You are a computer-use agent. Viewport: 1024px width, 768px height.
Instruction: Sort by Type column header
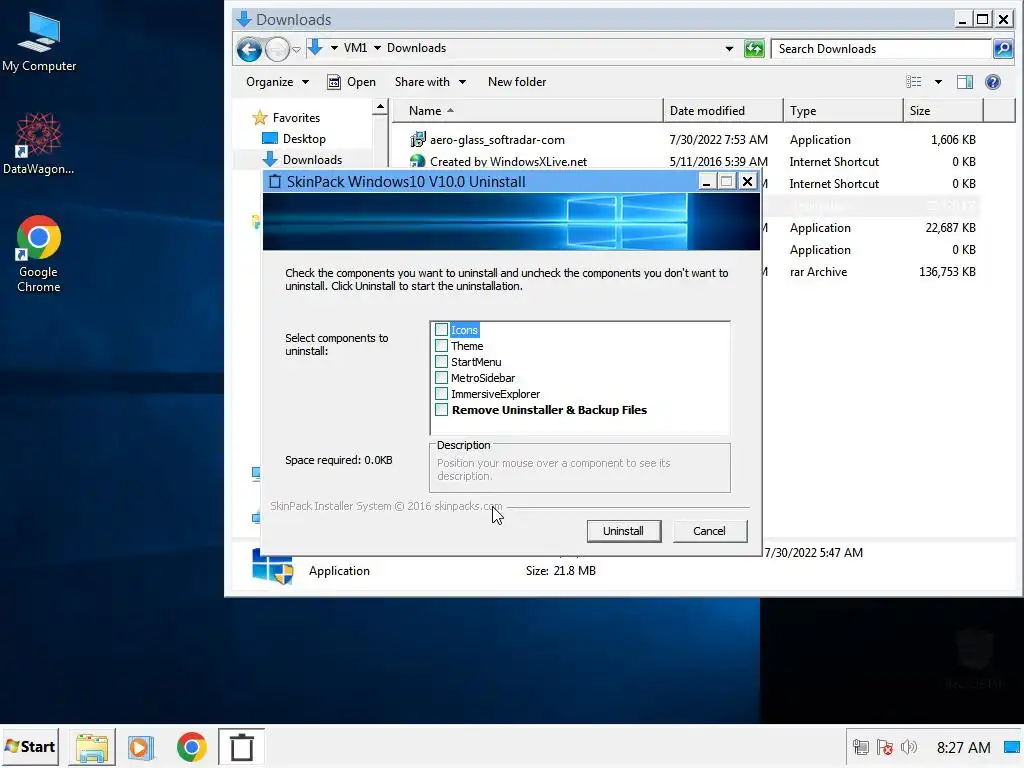point(842,111)
